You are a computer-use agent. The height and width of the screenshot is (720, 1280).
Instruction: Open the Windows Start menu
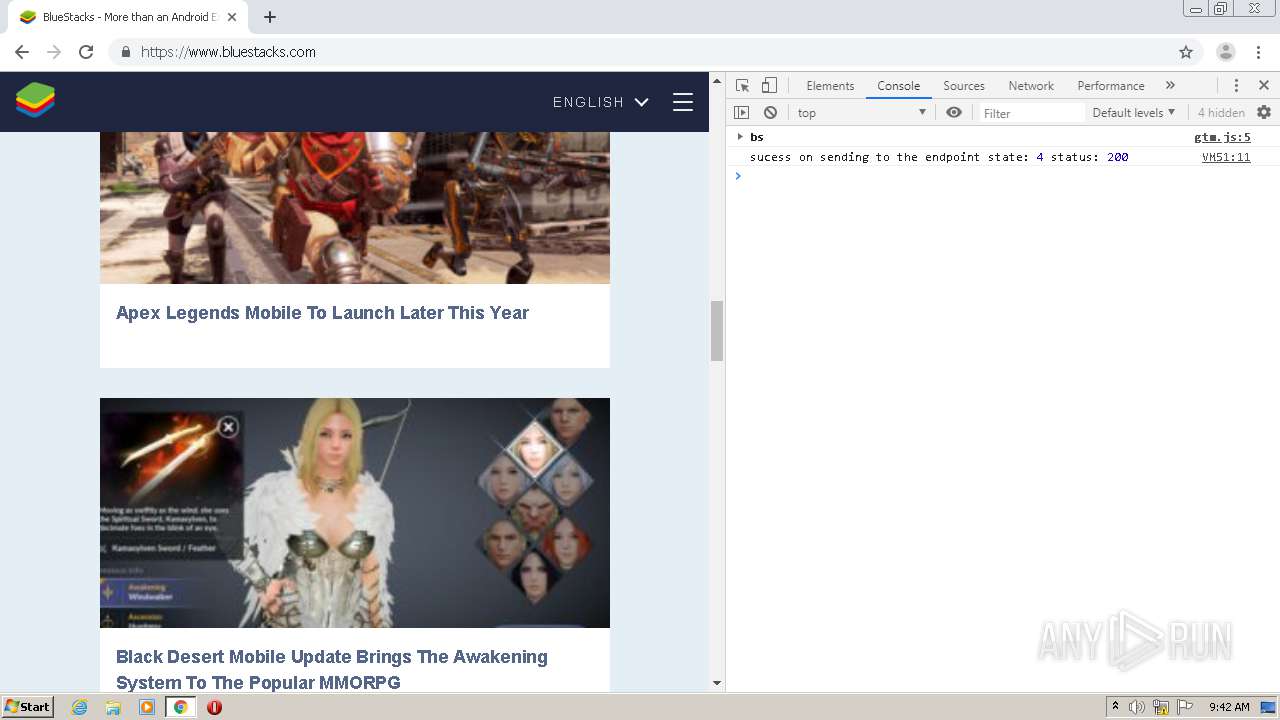[x=28, y=707]
